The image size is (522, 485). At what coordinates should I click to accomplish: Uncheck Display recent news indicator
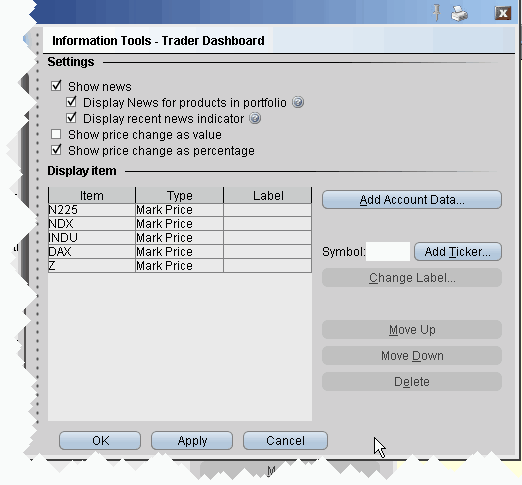[x=71, y=118]
